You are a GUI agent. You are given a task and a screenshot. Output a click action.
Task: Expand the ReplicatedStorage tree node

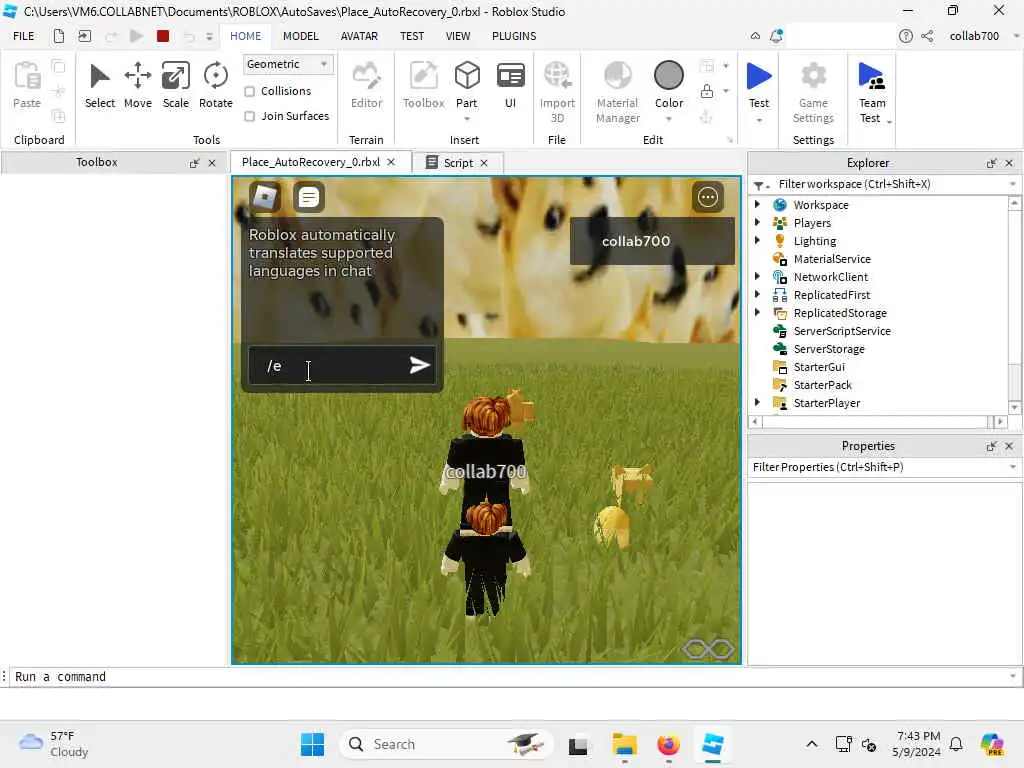pyautogui.click(x=758, y=313)
